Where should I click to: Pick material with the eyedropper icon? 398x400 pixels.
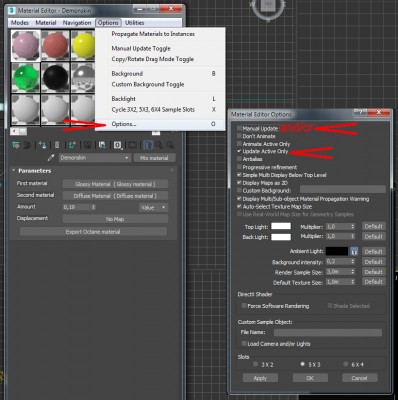51,158
